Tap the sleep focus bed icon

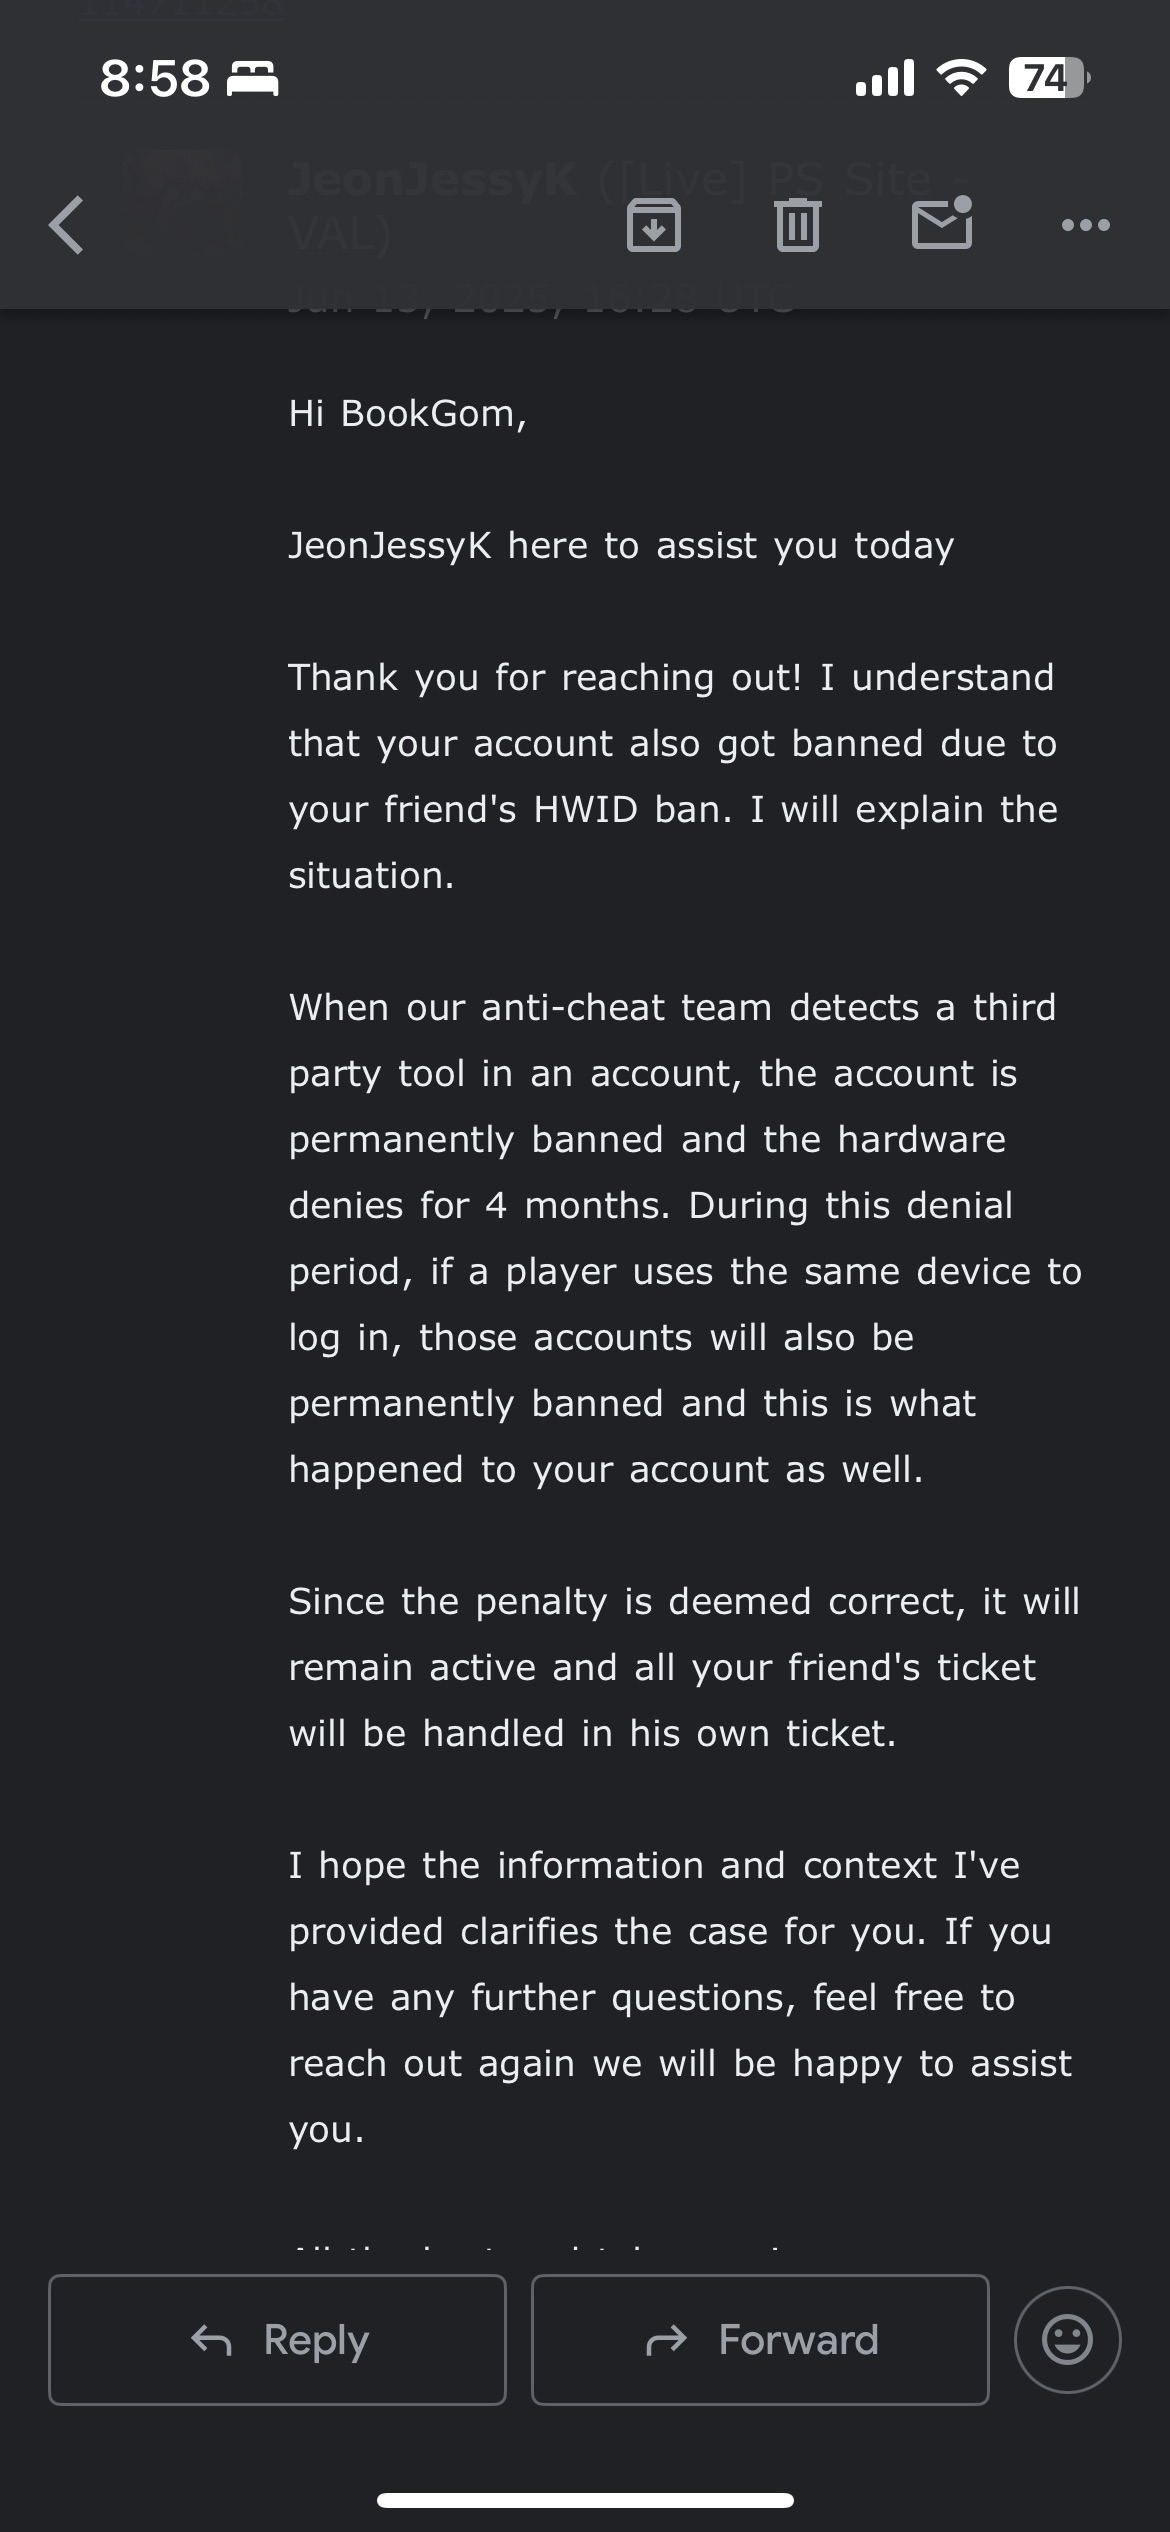(253, 78)
